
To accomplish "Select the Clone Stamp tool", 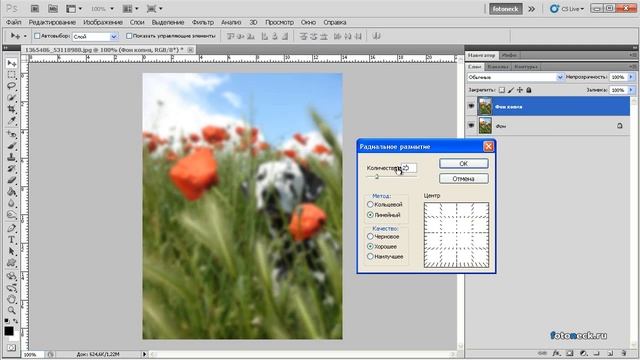I will click(x=11, y=157).
